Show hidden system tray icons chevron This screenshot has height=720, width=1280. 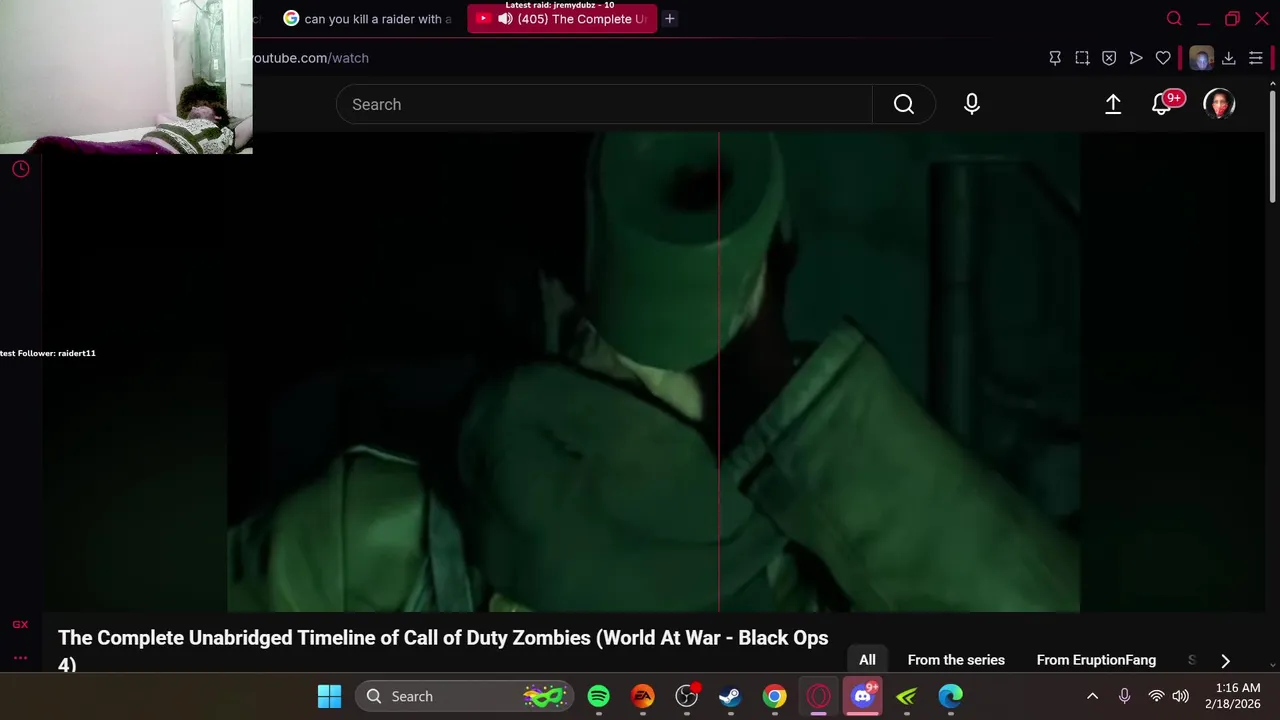pyautogui.click(x=1093, y=696)
